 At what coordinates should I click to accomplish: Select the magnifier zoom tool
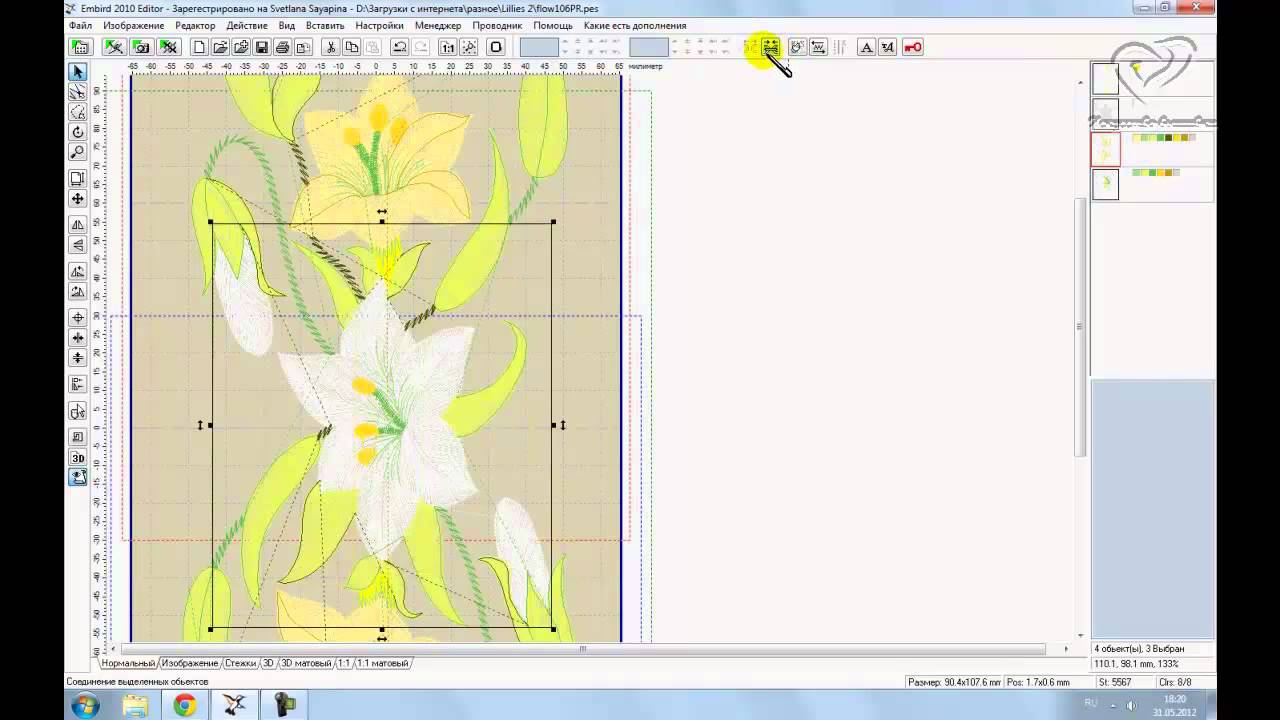point(78,152)
